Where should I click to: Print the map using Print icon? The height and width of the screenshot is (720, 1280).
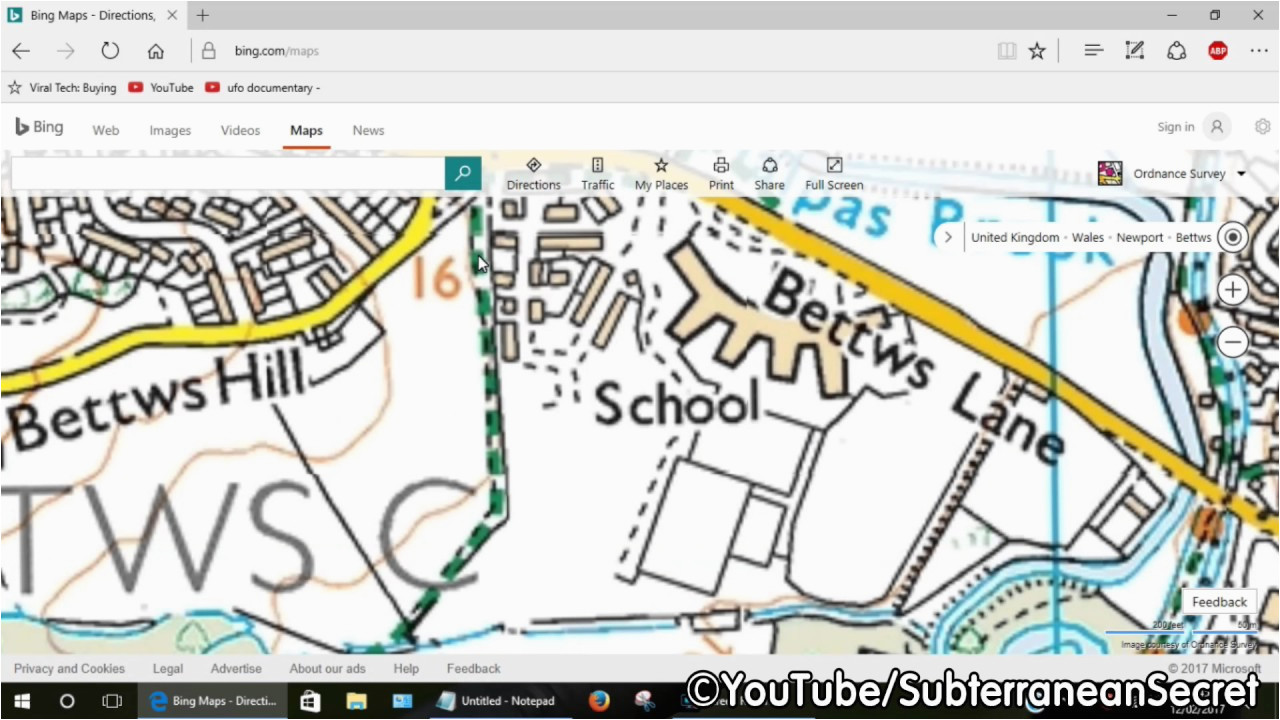pos(721,173)
